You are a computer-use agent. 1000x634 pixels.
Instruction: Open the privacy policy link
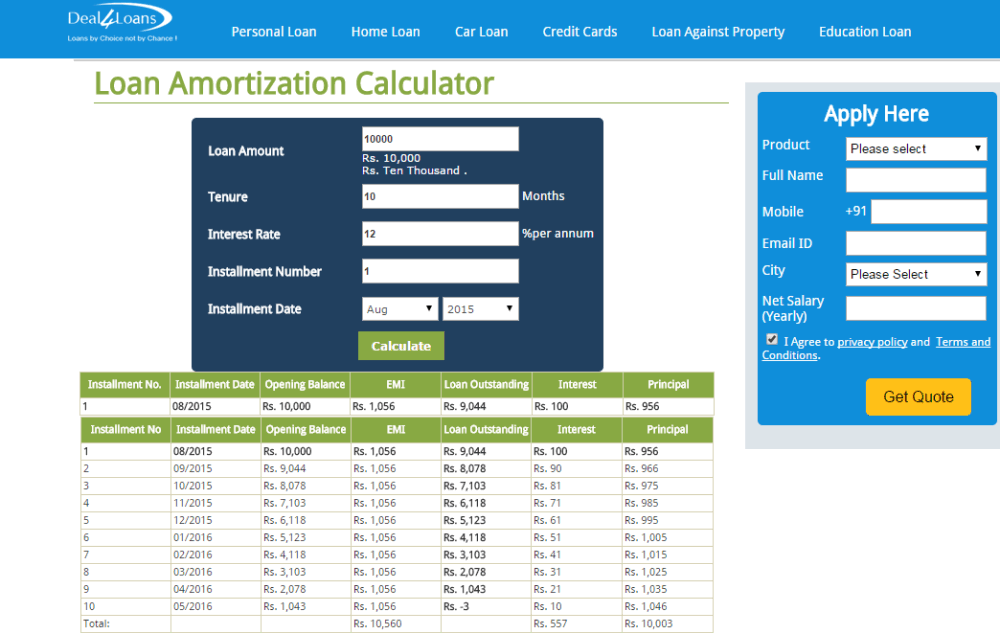click(x=872, y=343)
